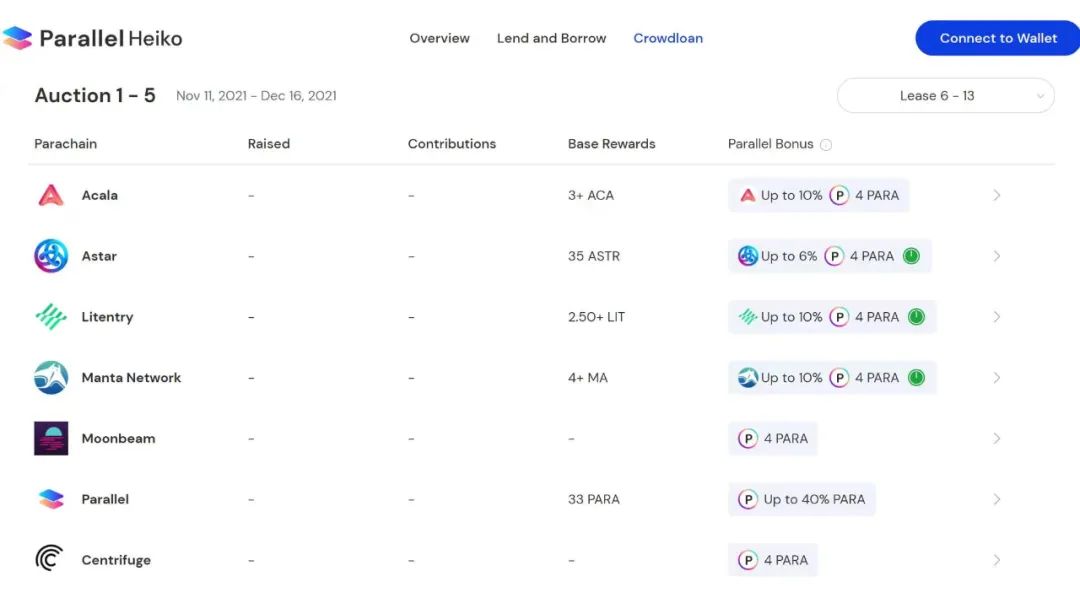Image resolution: width=1080 pixels, height=603 pixels.
Task: Open the Lend and Borrow tab
Action: pyautogui.click(x=552, y=39)
